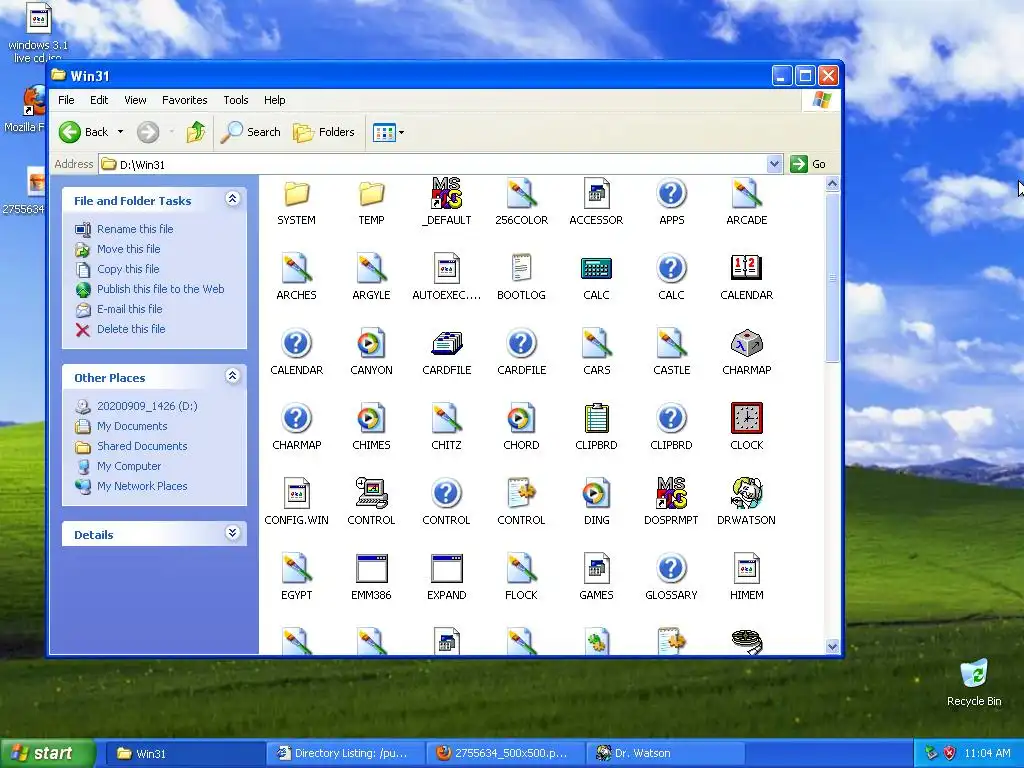This screenshot has height=768, width=1024.
Task: Switch to Dr. Watson taskbar button
Action: pos(663,754)
